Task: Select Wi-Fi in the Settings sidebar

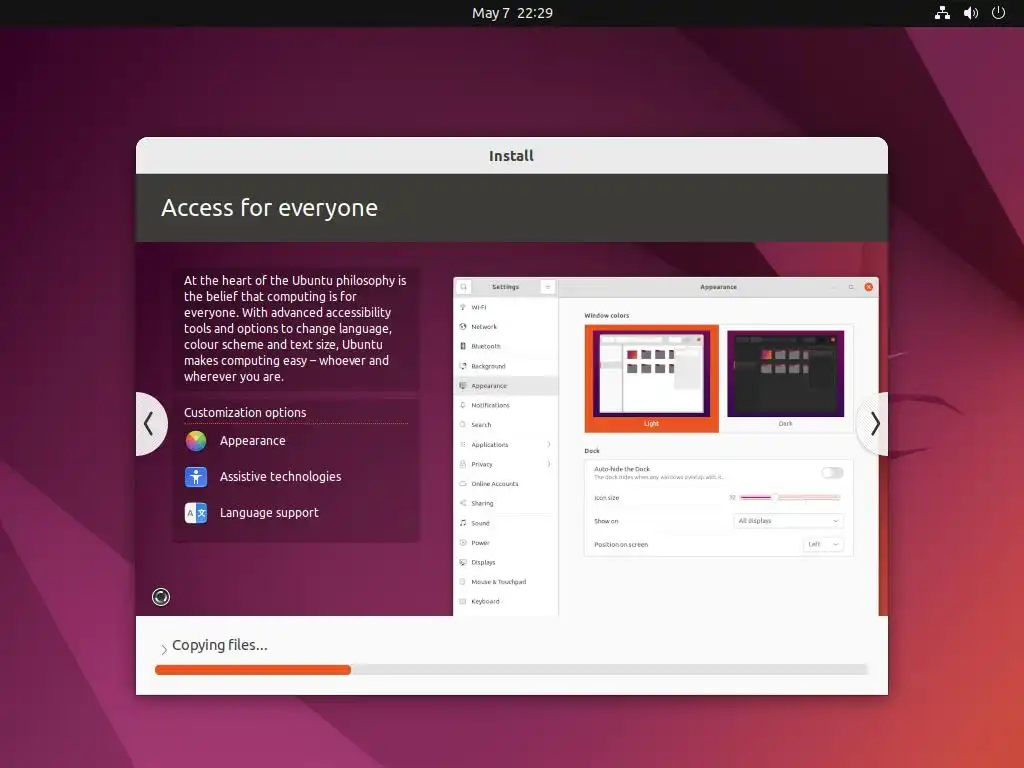Action: click(505, 307)
